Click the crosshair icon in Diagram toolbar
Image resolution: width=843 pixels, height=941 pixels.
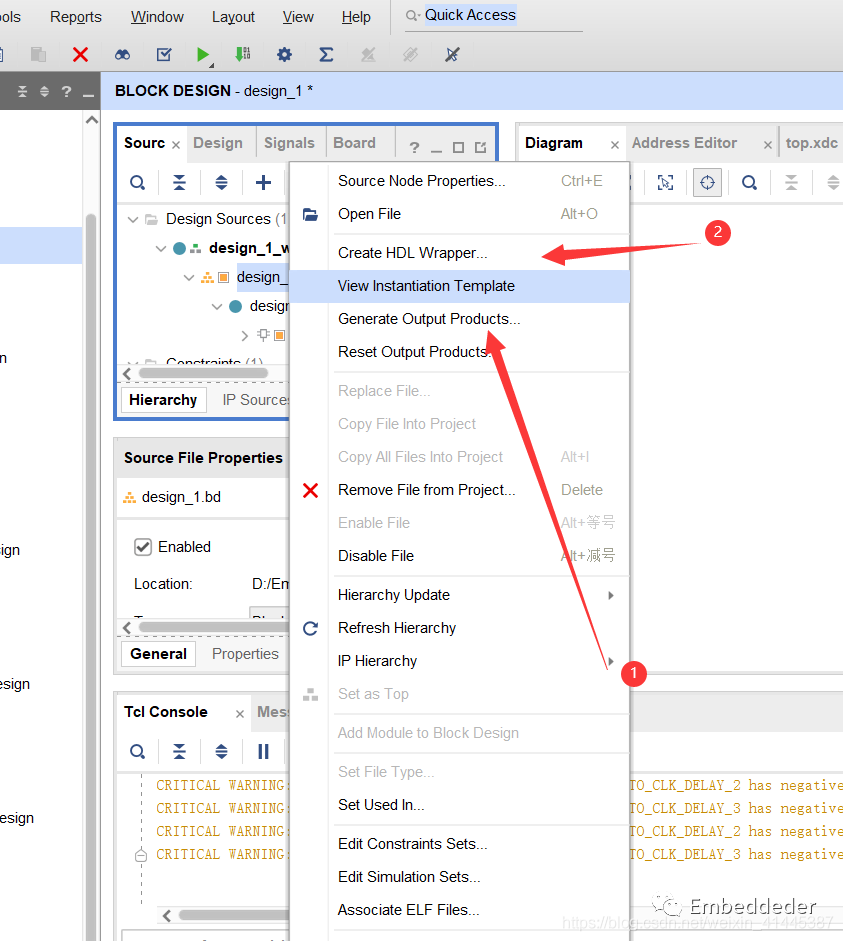(707, 182)
